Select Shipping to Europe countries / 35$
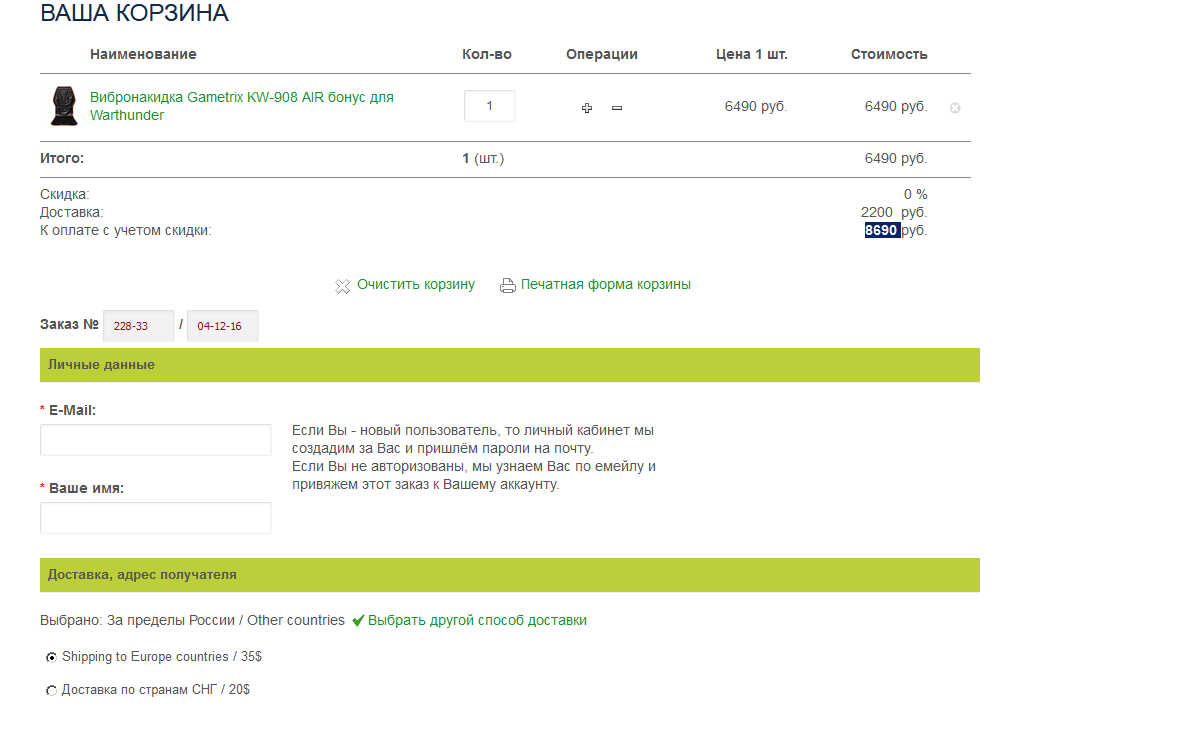The image size is (1188, 741). 51,658
